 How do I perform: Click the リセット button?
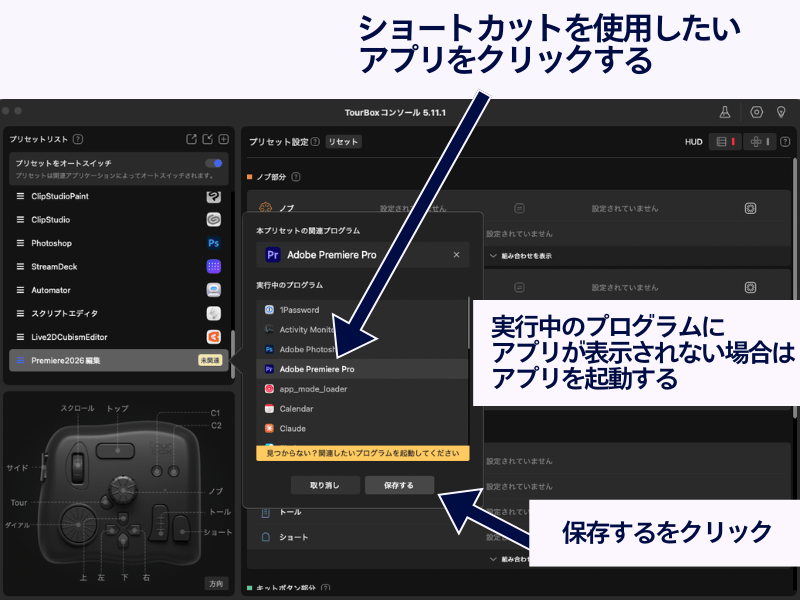[x=343, y=142]
